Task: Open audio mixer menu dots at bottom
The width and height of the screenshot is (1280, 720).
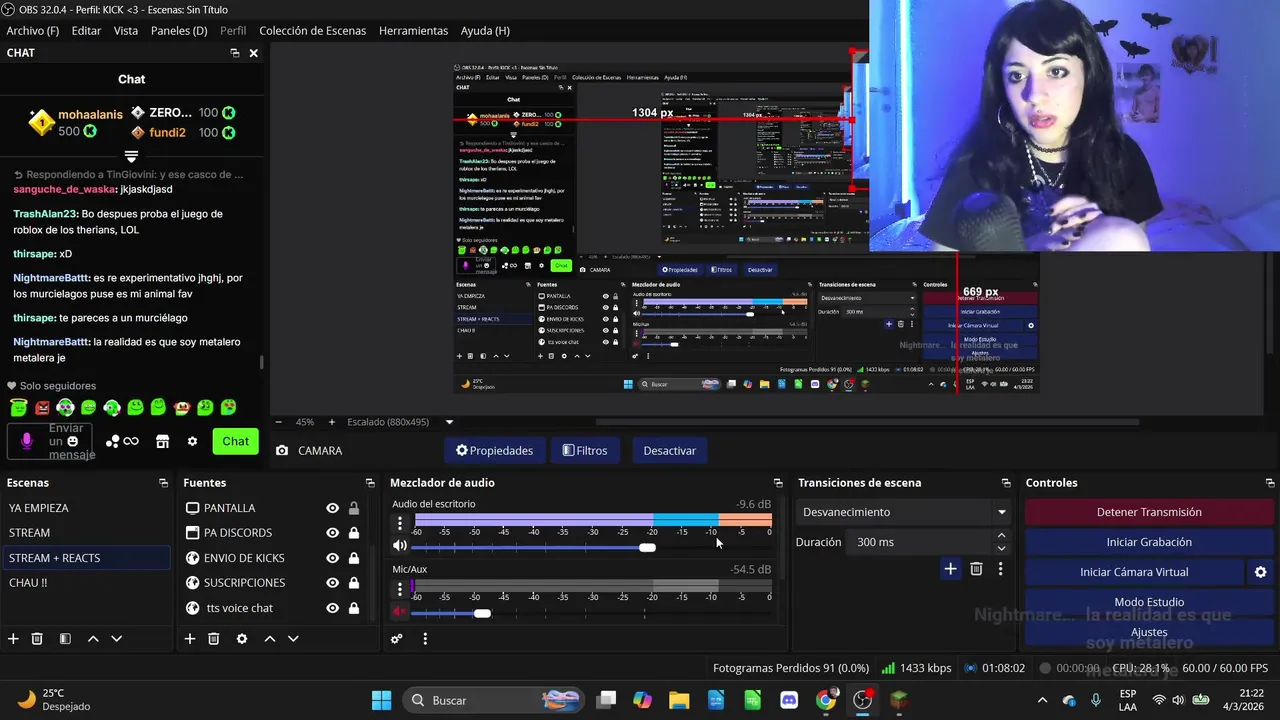Action: [425, 639]
